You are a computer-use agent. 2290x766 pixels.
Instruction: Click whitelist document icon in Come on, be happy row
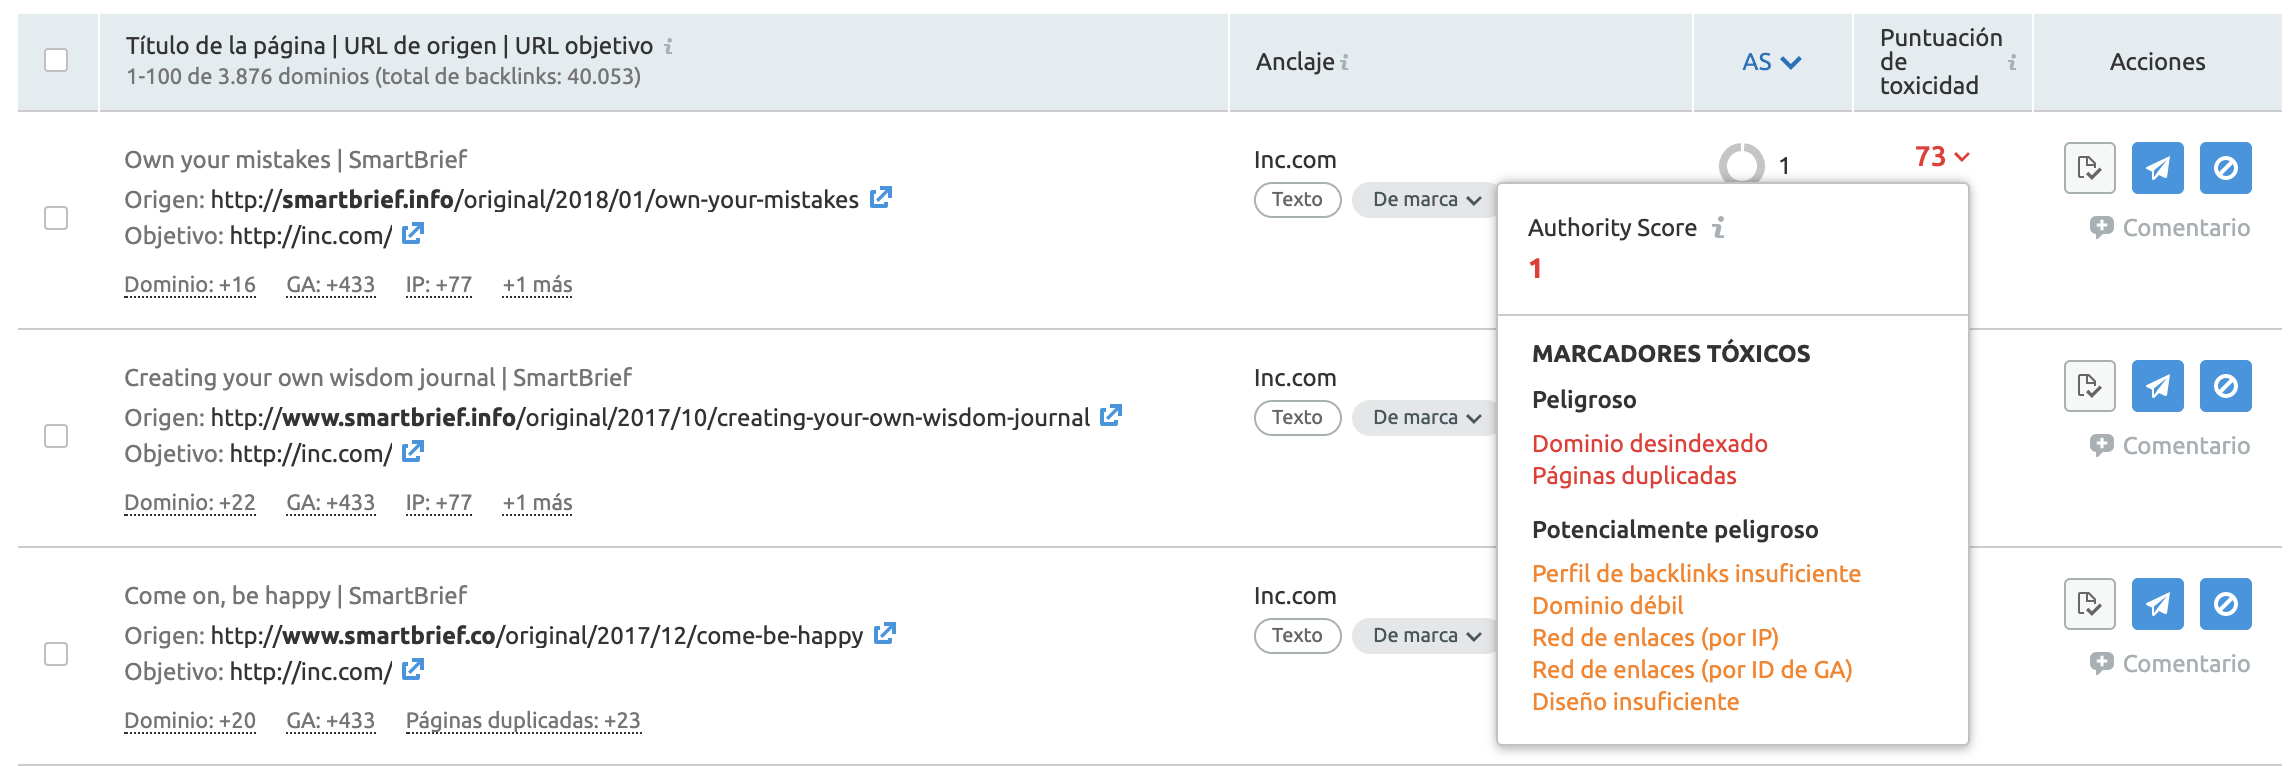(2090, 604)
